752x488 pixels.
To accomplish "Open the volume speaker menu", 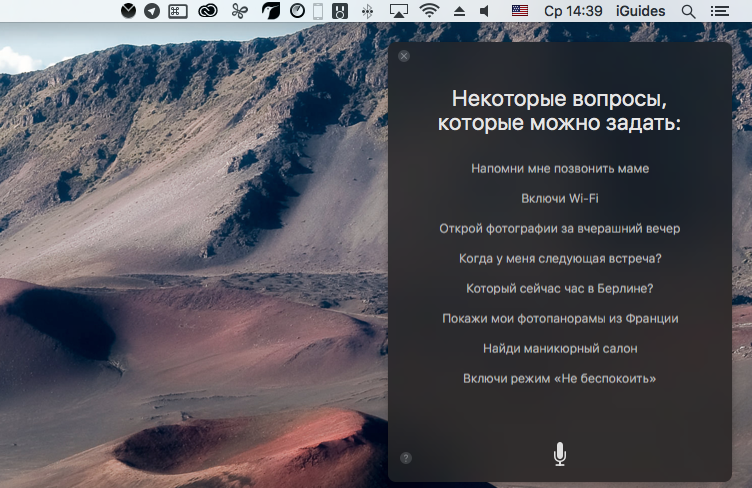I will 485,11.
